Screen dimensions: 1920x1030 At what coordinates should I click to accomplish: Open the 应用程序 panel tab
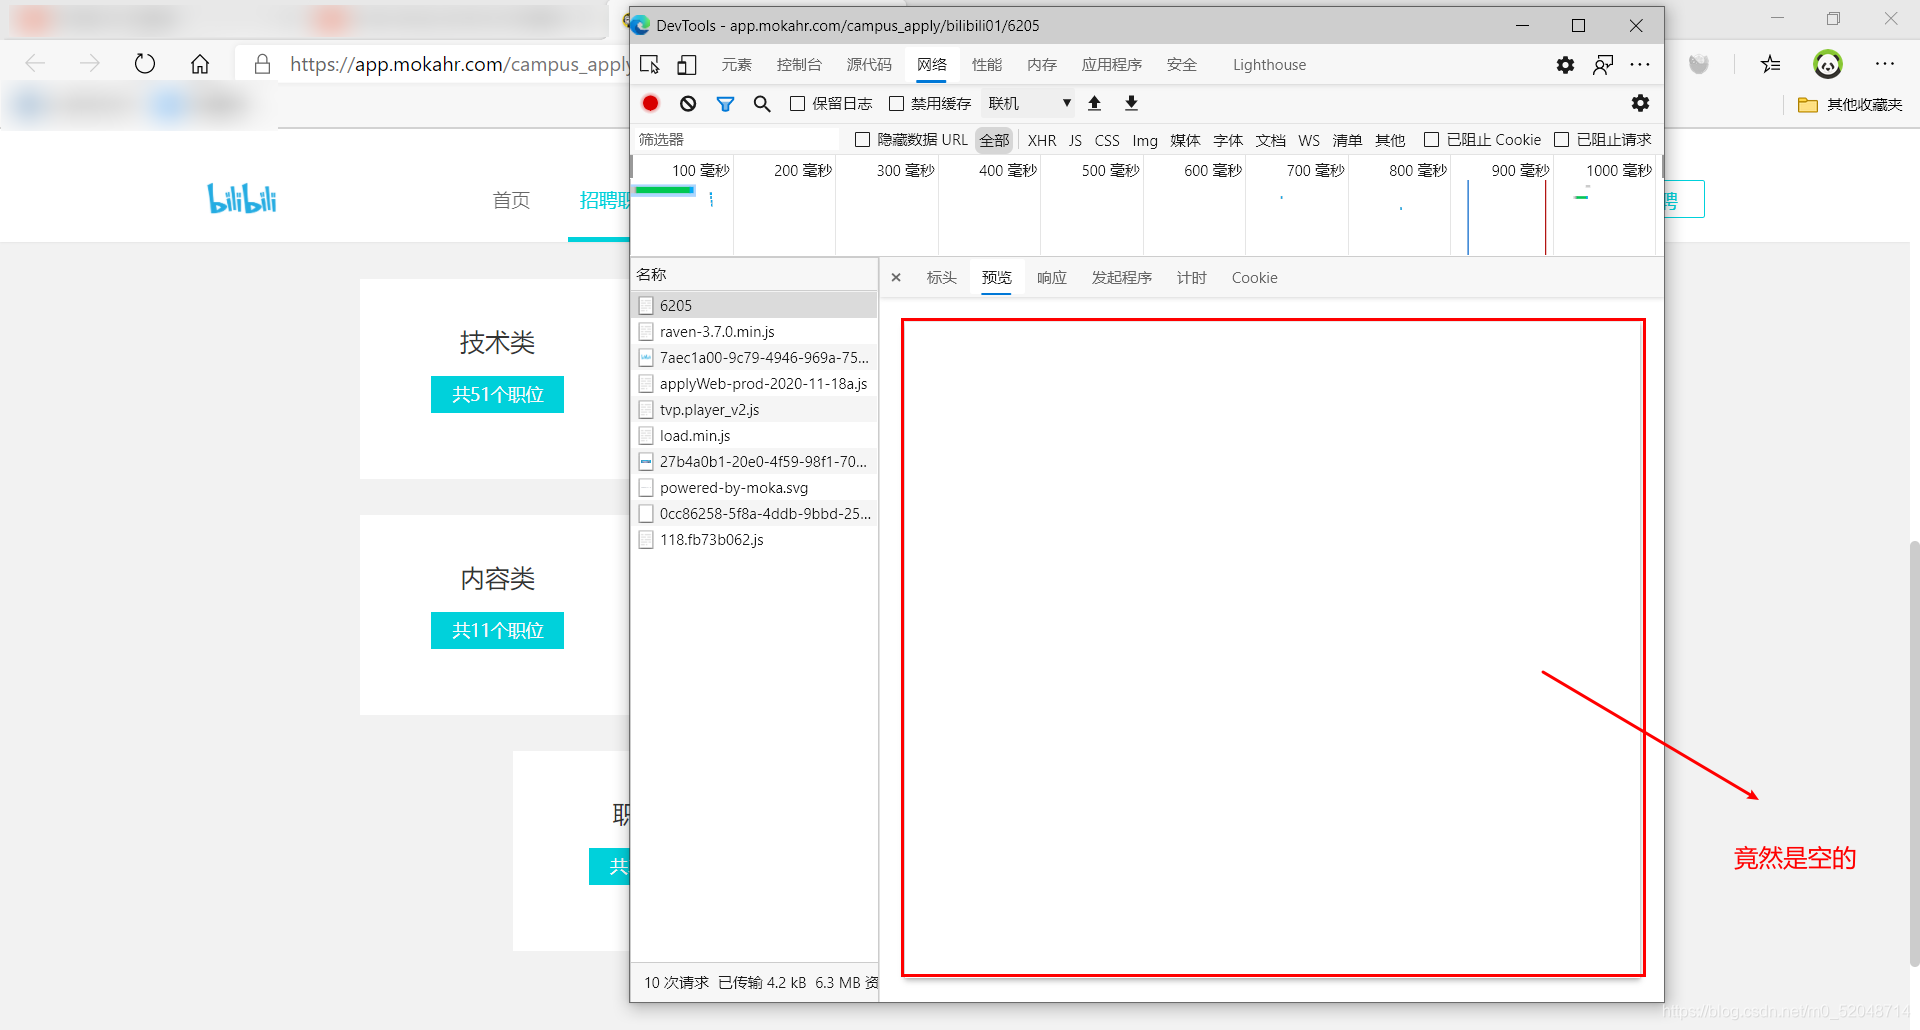1111,65
